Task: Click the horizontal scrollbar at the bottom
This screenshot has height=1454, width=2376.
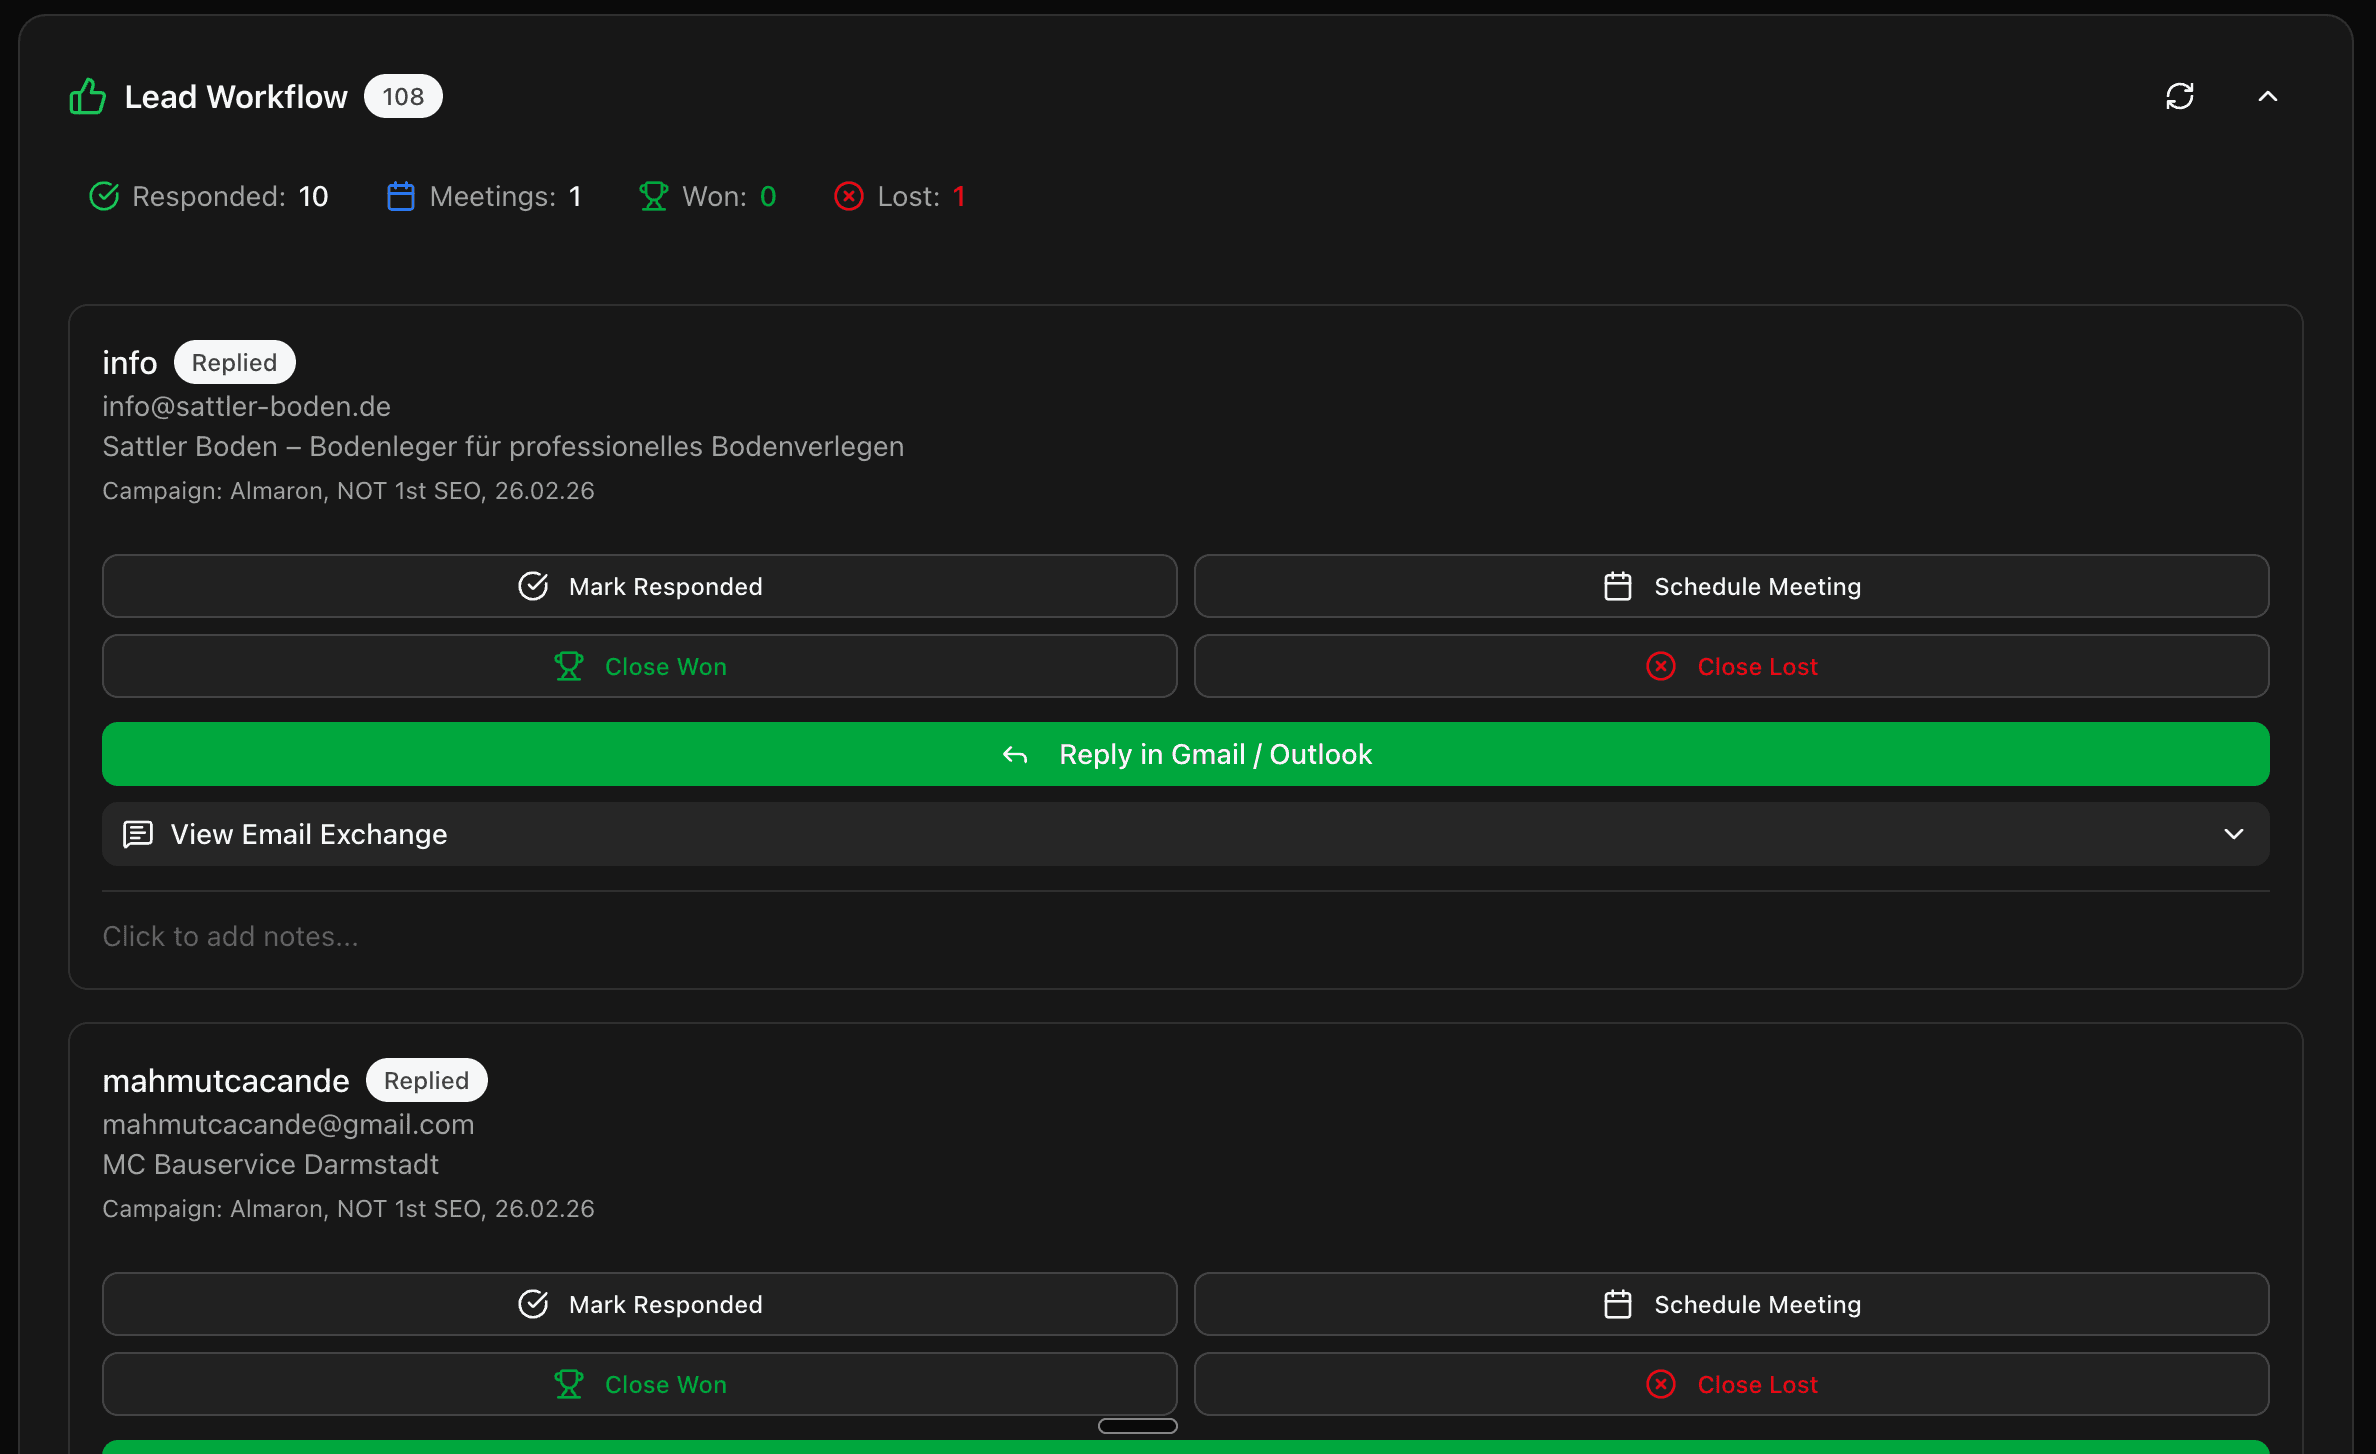Action: pos(1137,1425)
